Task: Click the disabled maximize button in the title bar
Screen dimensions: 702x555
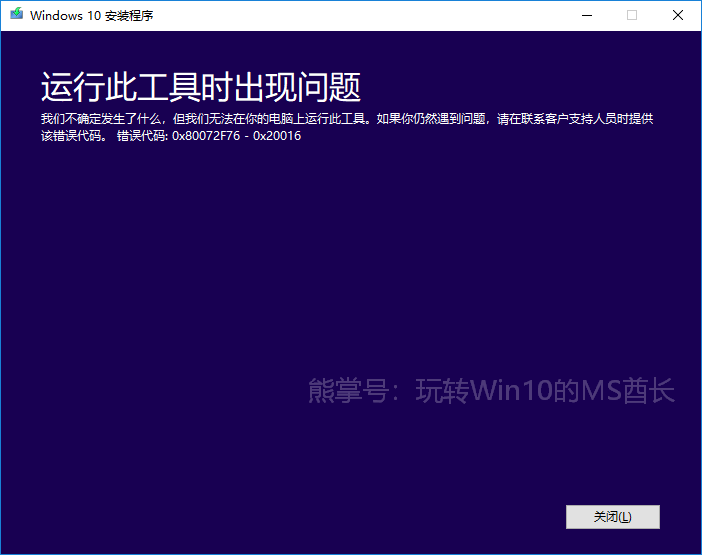Action: pyautogui.click(x=632, y=15)
